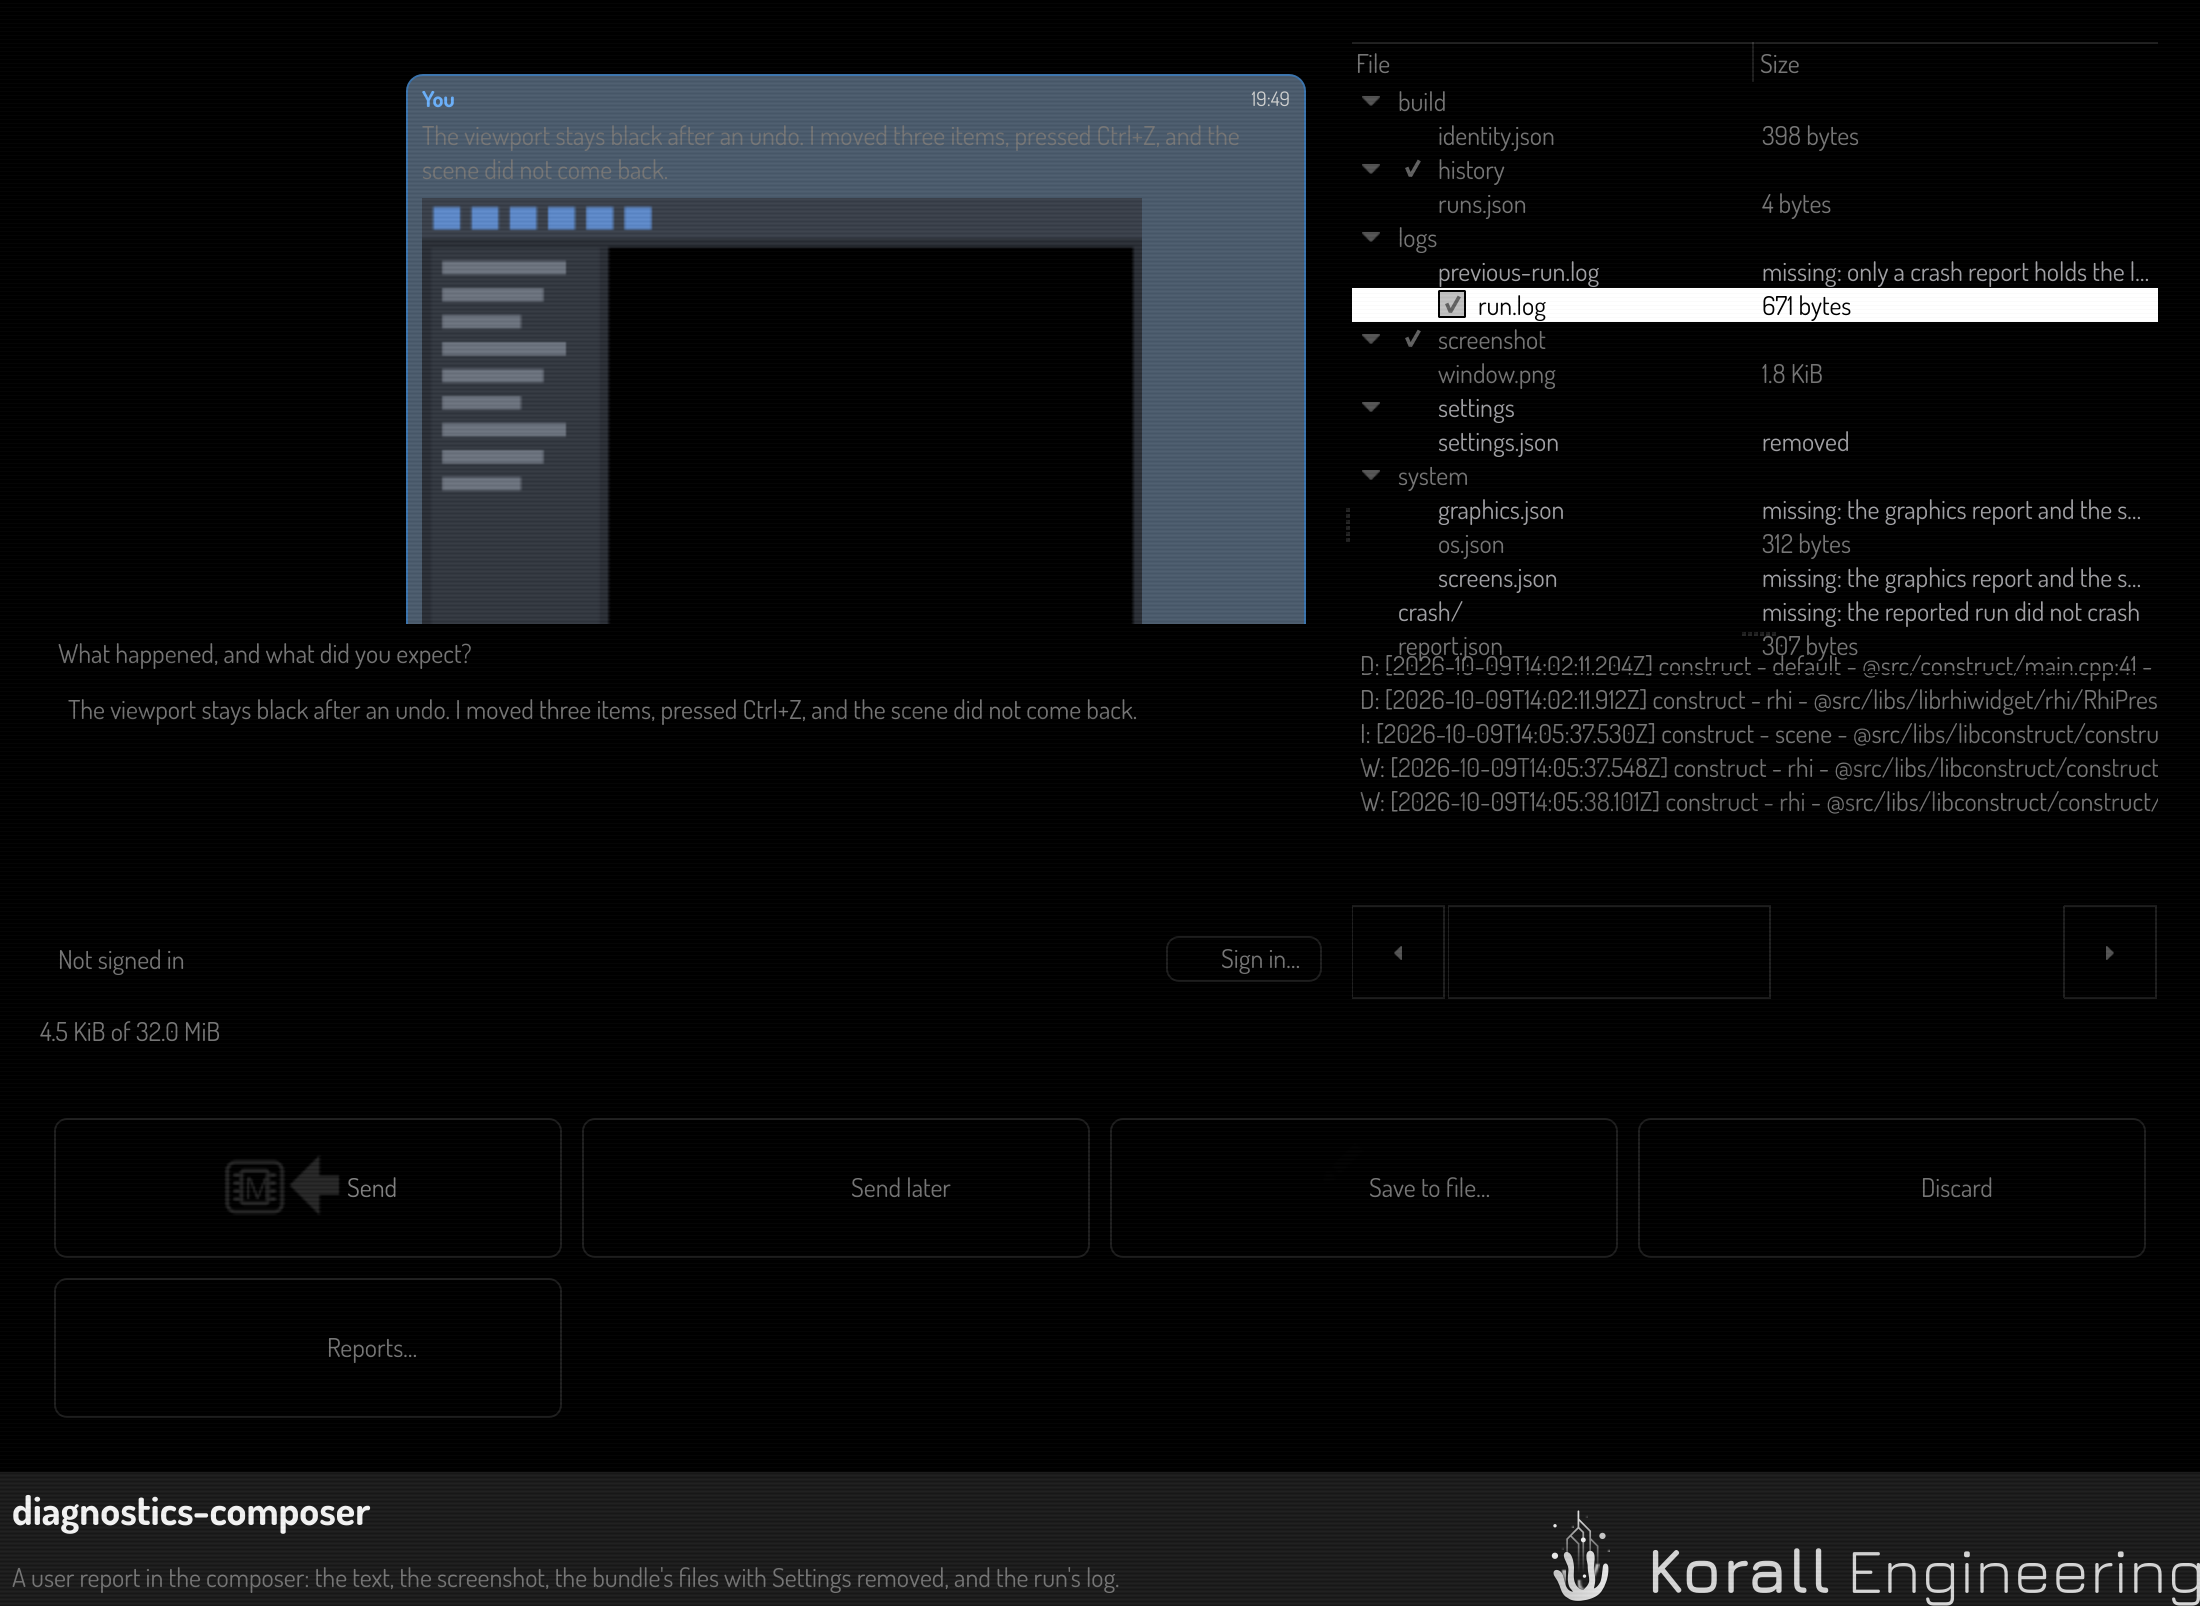Image resolution: width=2200 pixels, height=1606 pixels.
Task: Click the left arrow scroll button
Action: 1398,952
